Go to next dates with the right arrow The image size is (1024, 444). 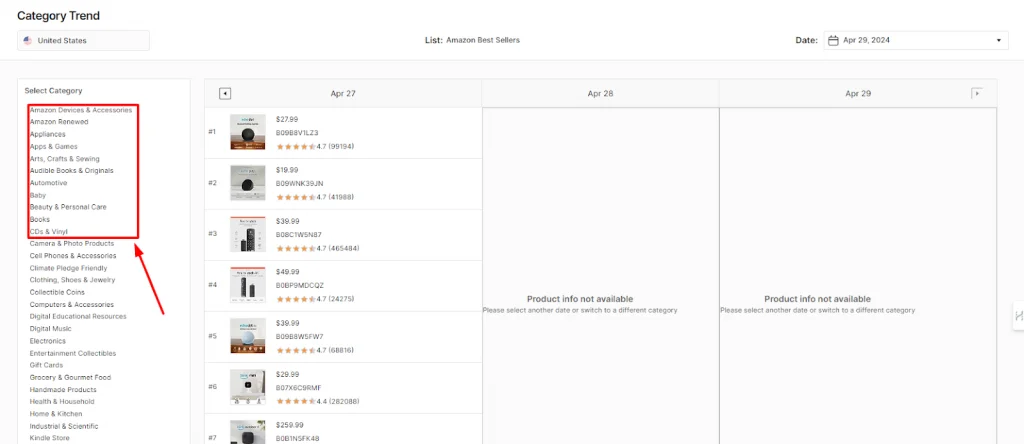[x=977, y=93]
